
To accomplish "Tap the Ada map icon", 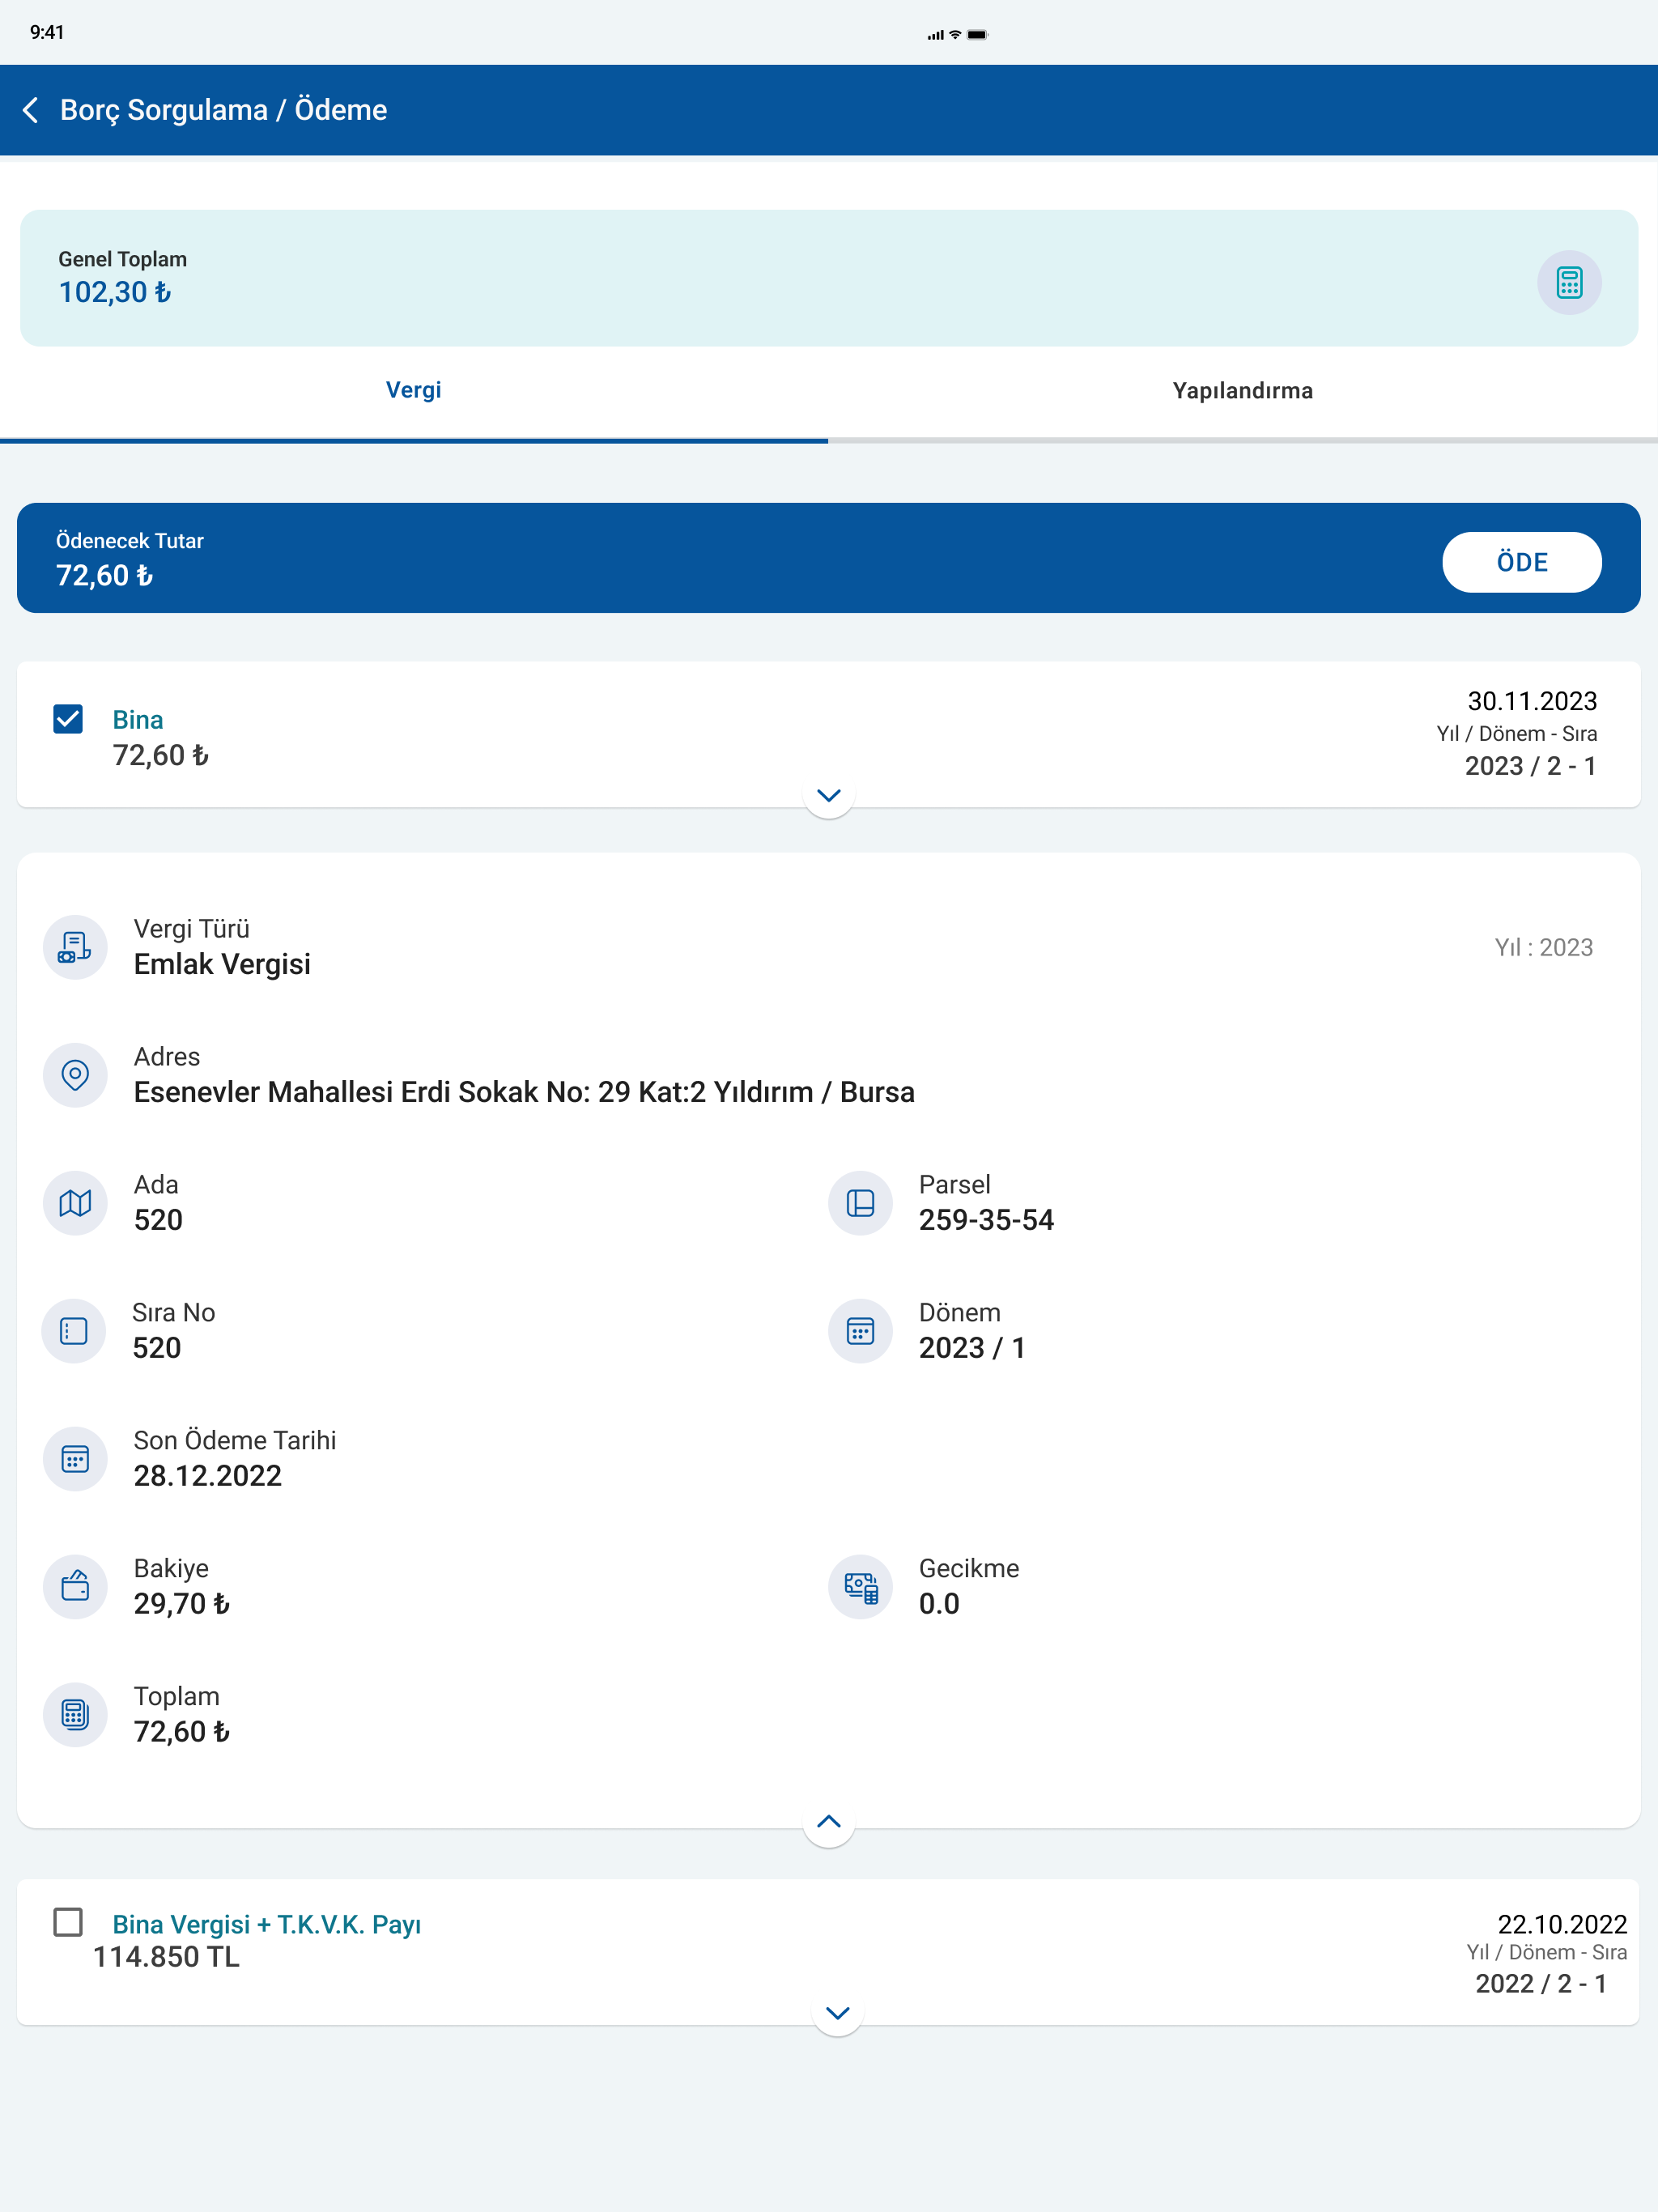I will click(75, 1203).
